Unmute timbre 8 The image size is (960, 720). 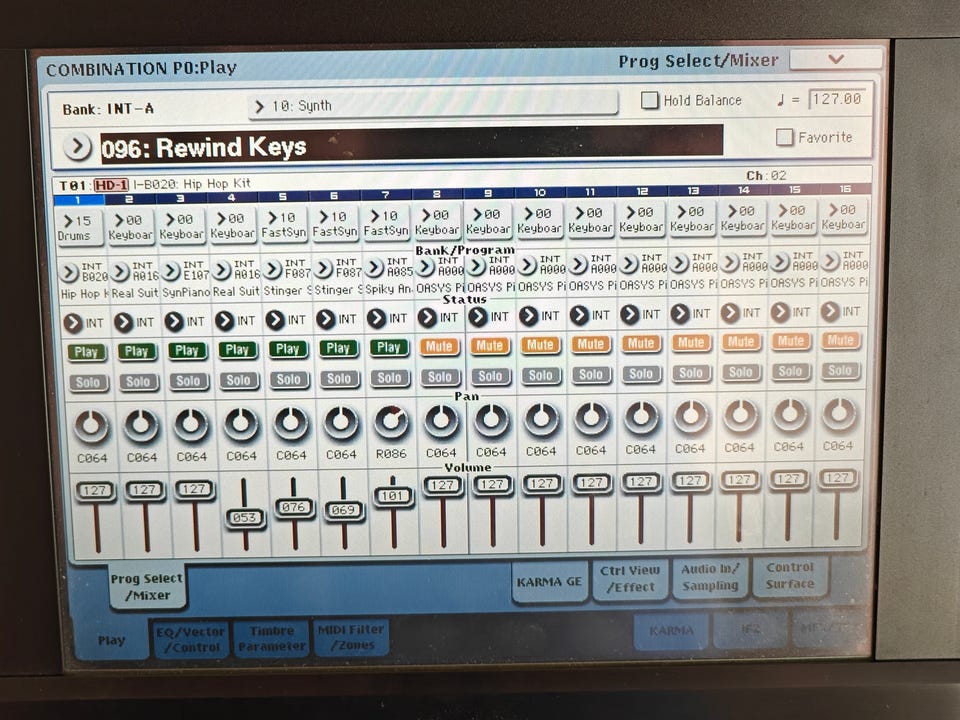[x=439, y=347]
